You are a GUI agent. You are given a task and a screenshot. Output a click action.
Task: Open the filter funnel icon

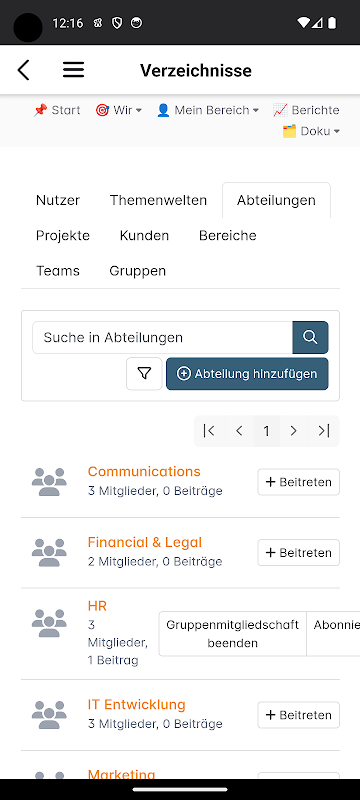[x=144, y=374]
